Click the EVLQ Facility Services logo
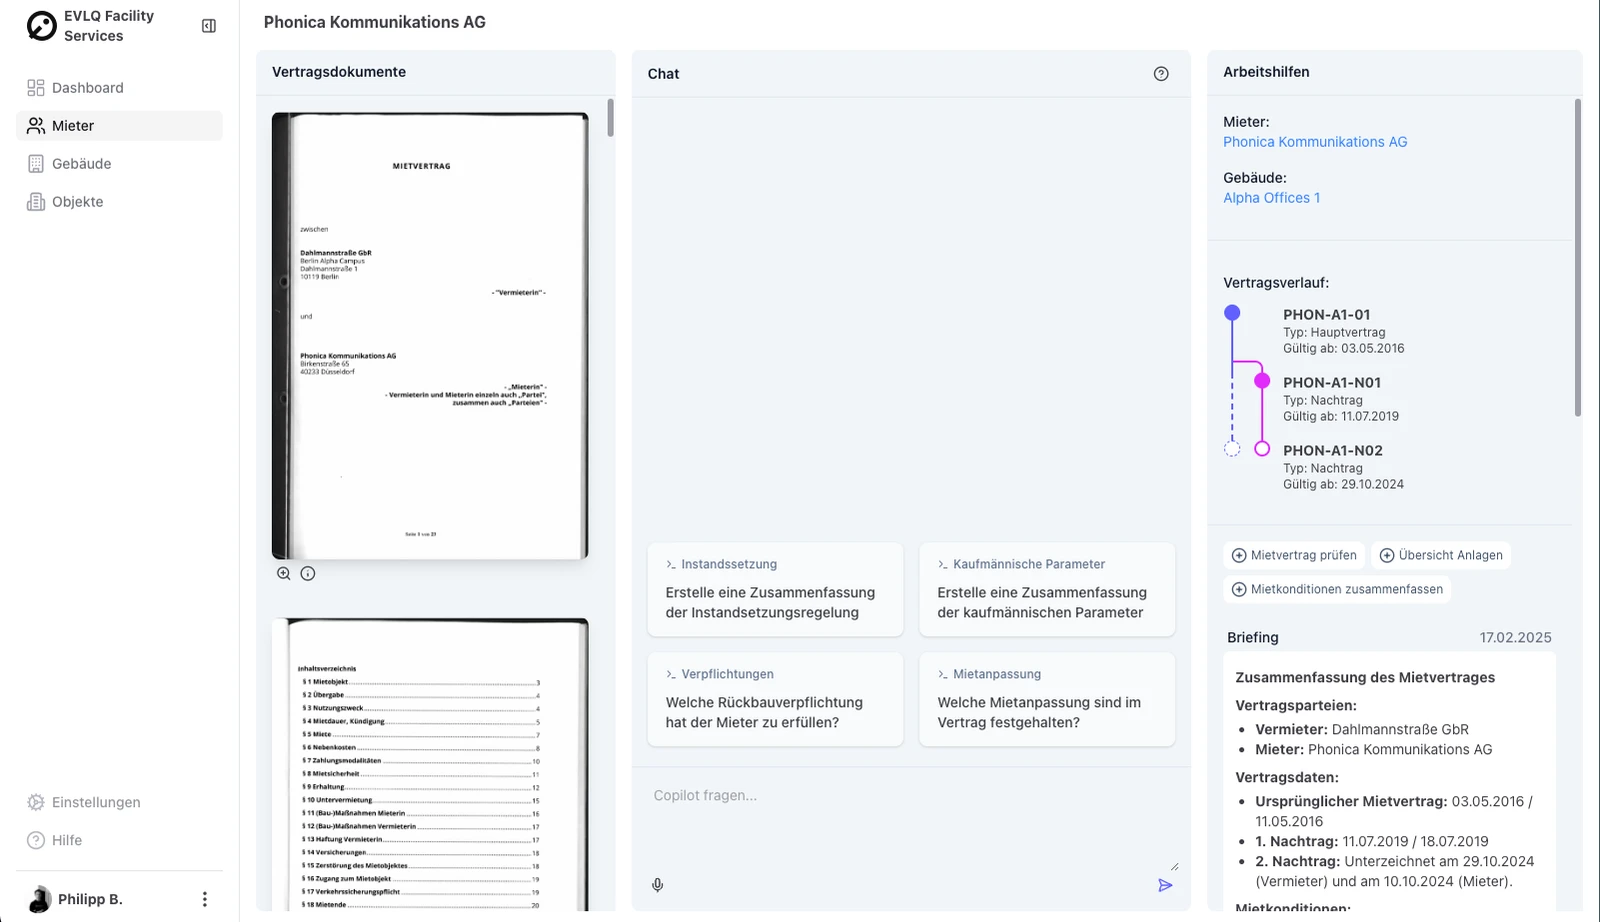 coord(42,26)
